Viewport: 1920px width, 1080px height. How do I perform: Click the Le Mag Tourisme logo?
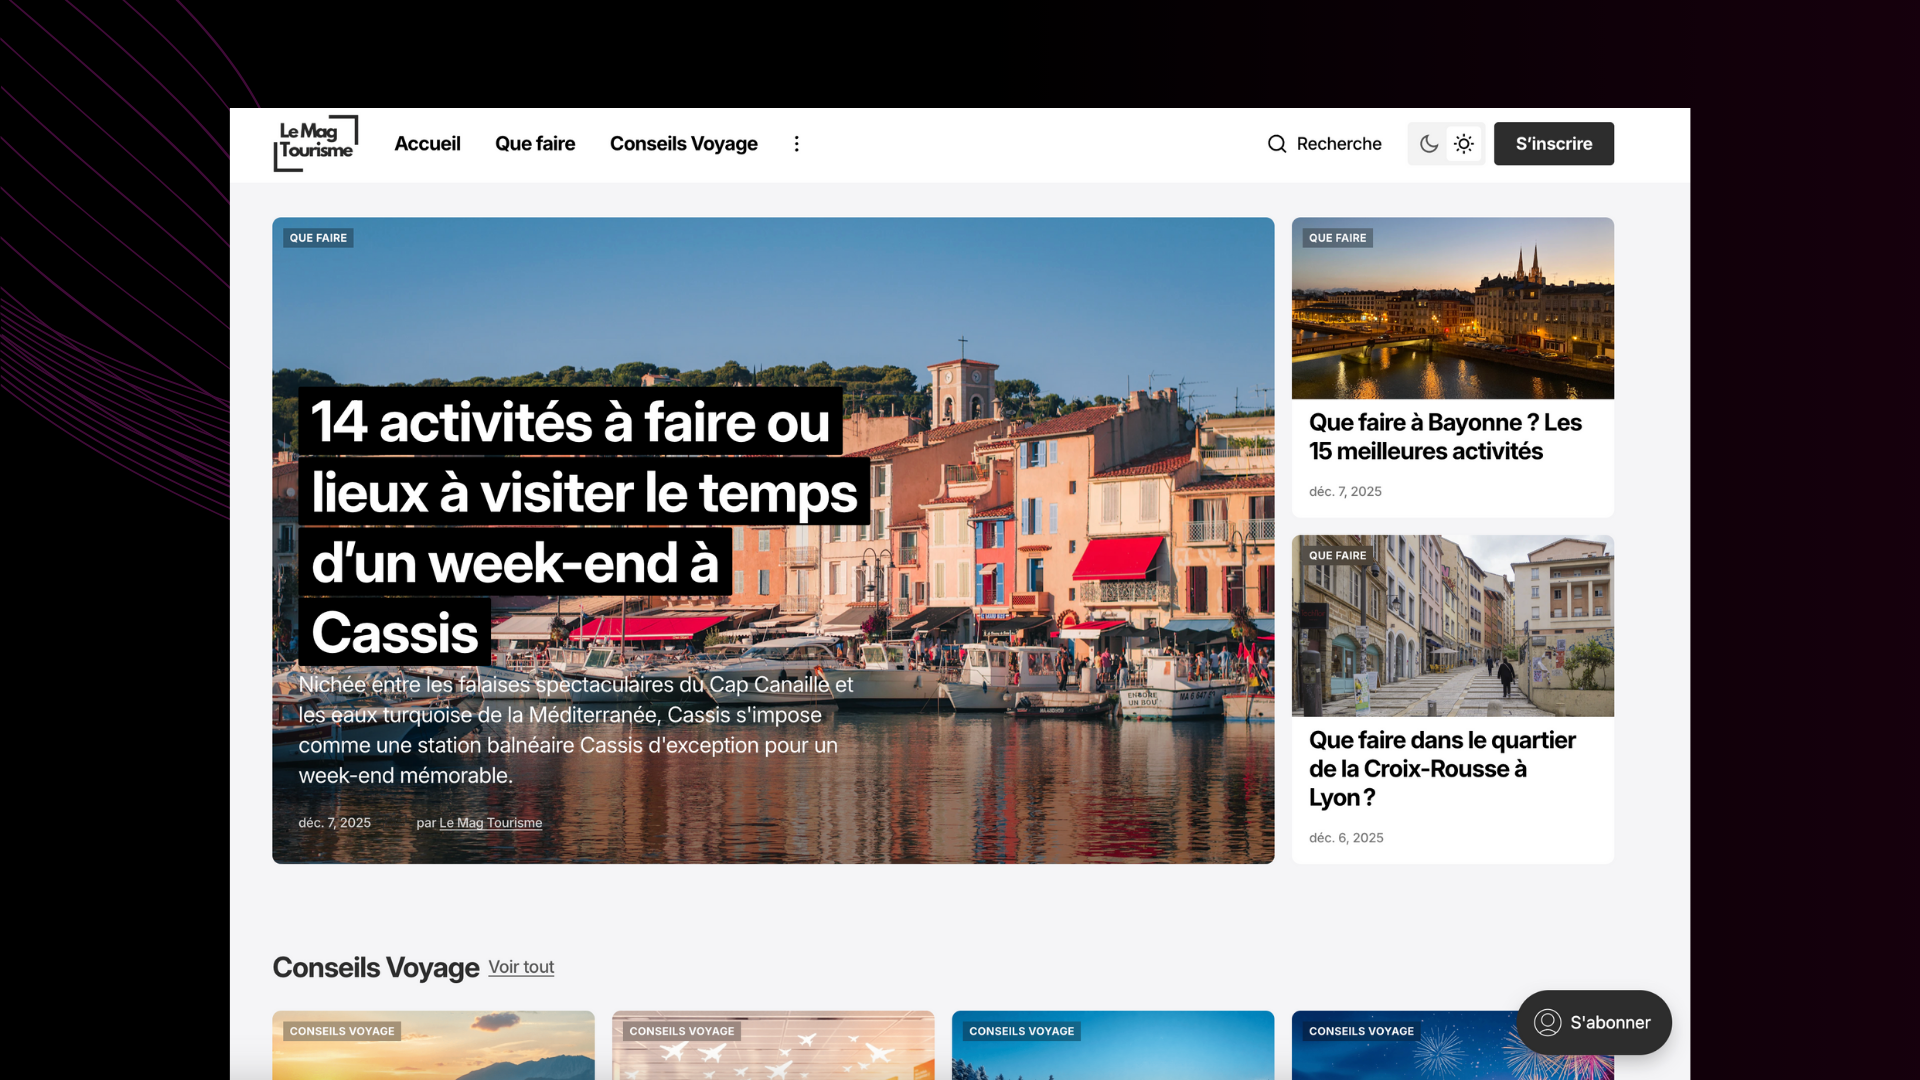(x=315, y=143)
